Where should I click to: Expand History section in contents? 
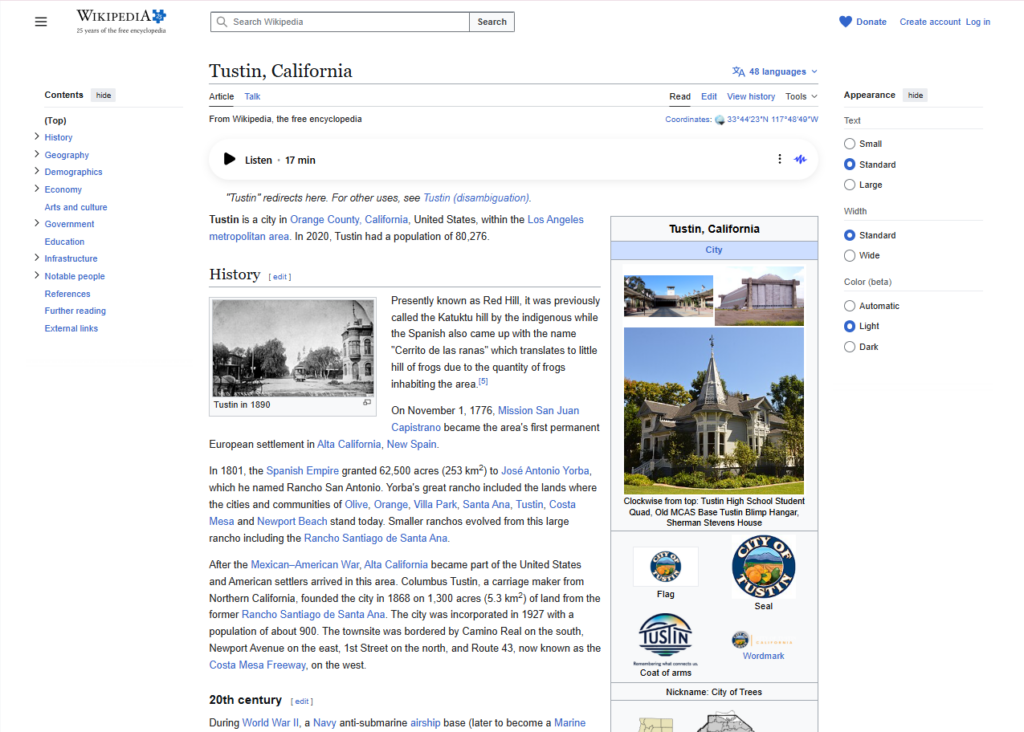pos(37,136)
